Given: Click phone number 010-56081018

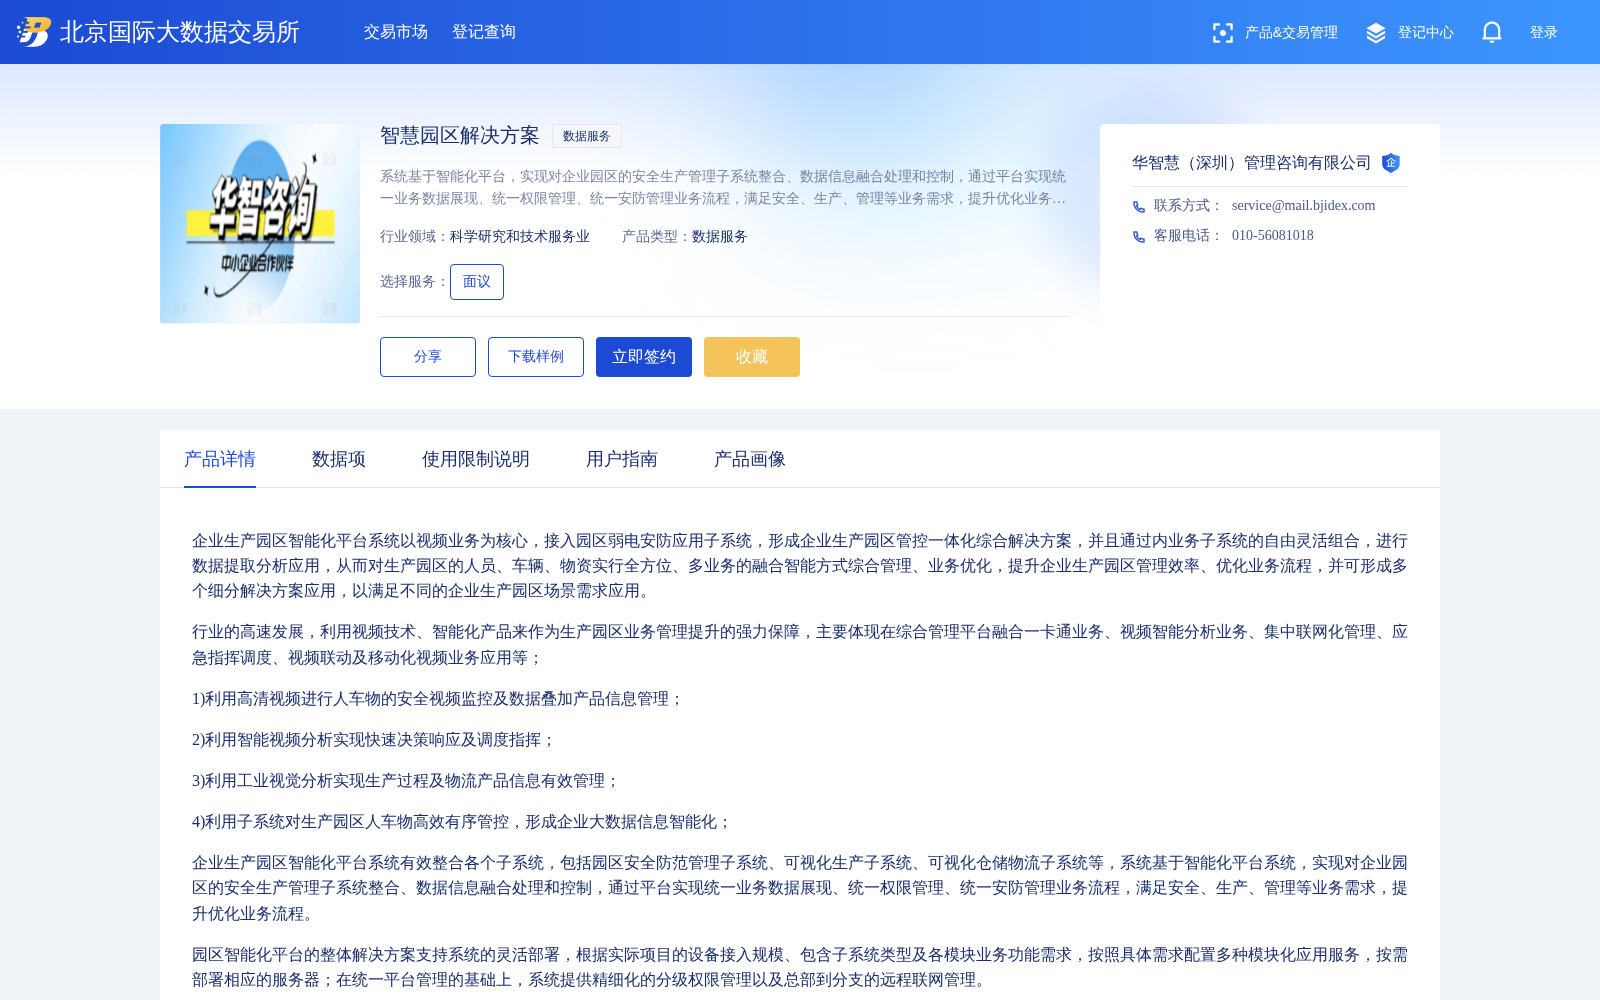Looking at the screenshot, I should (1273, 236).
